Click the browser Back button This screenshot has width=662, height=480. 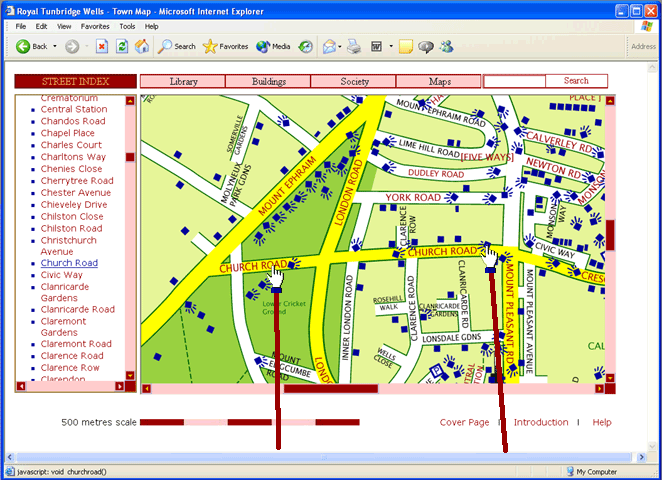tap(30, 46)
